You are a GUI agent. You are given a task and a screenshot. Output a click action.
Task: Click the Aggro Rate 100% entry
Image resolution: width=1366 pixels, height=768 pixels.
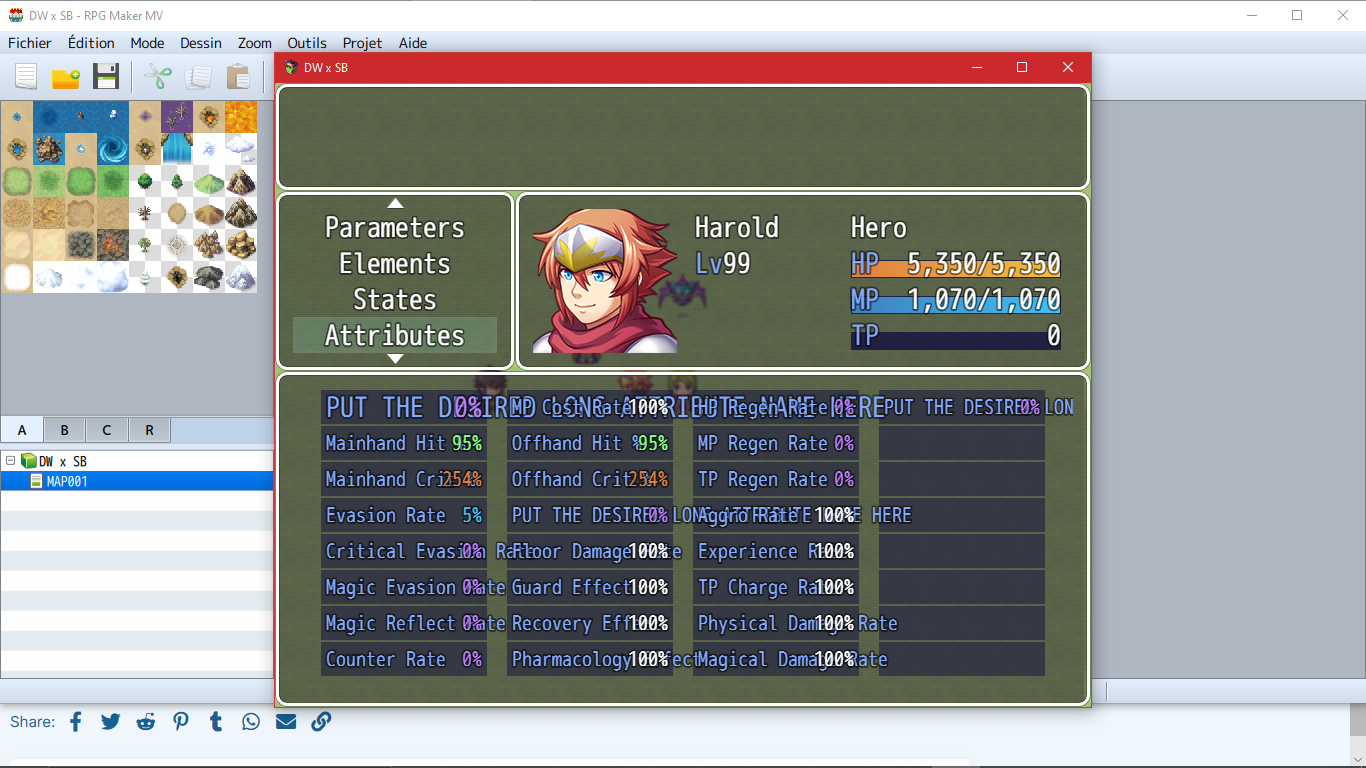tap(776, 515)
